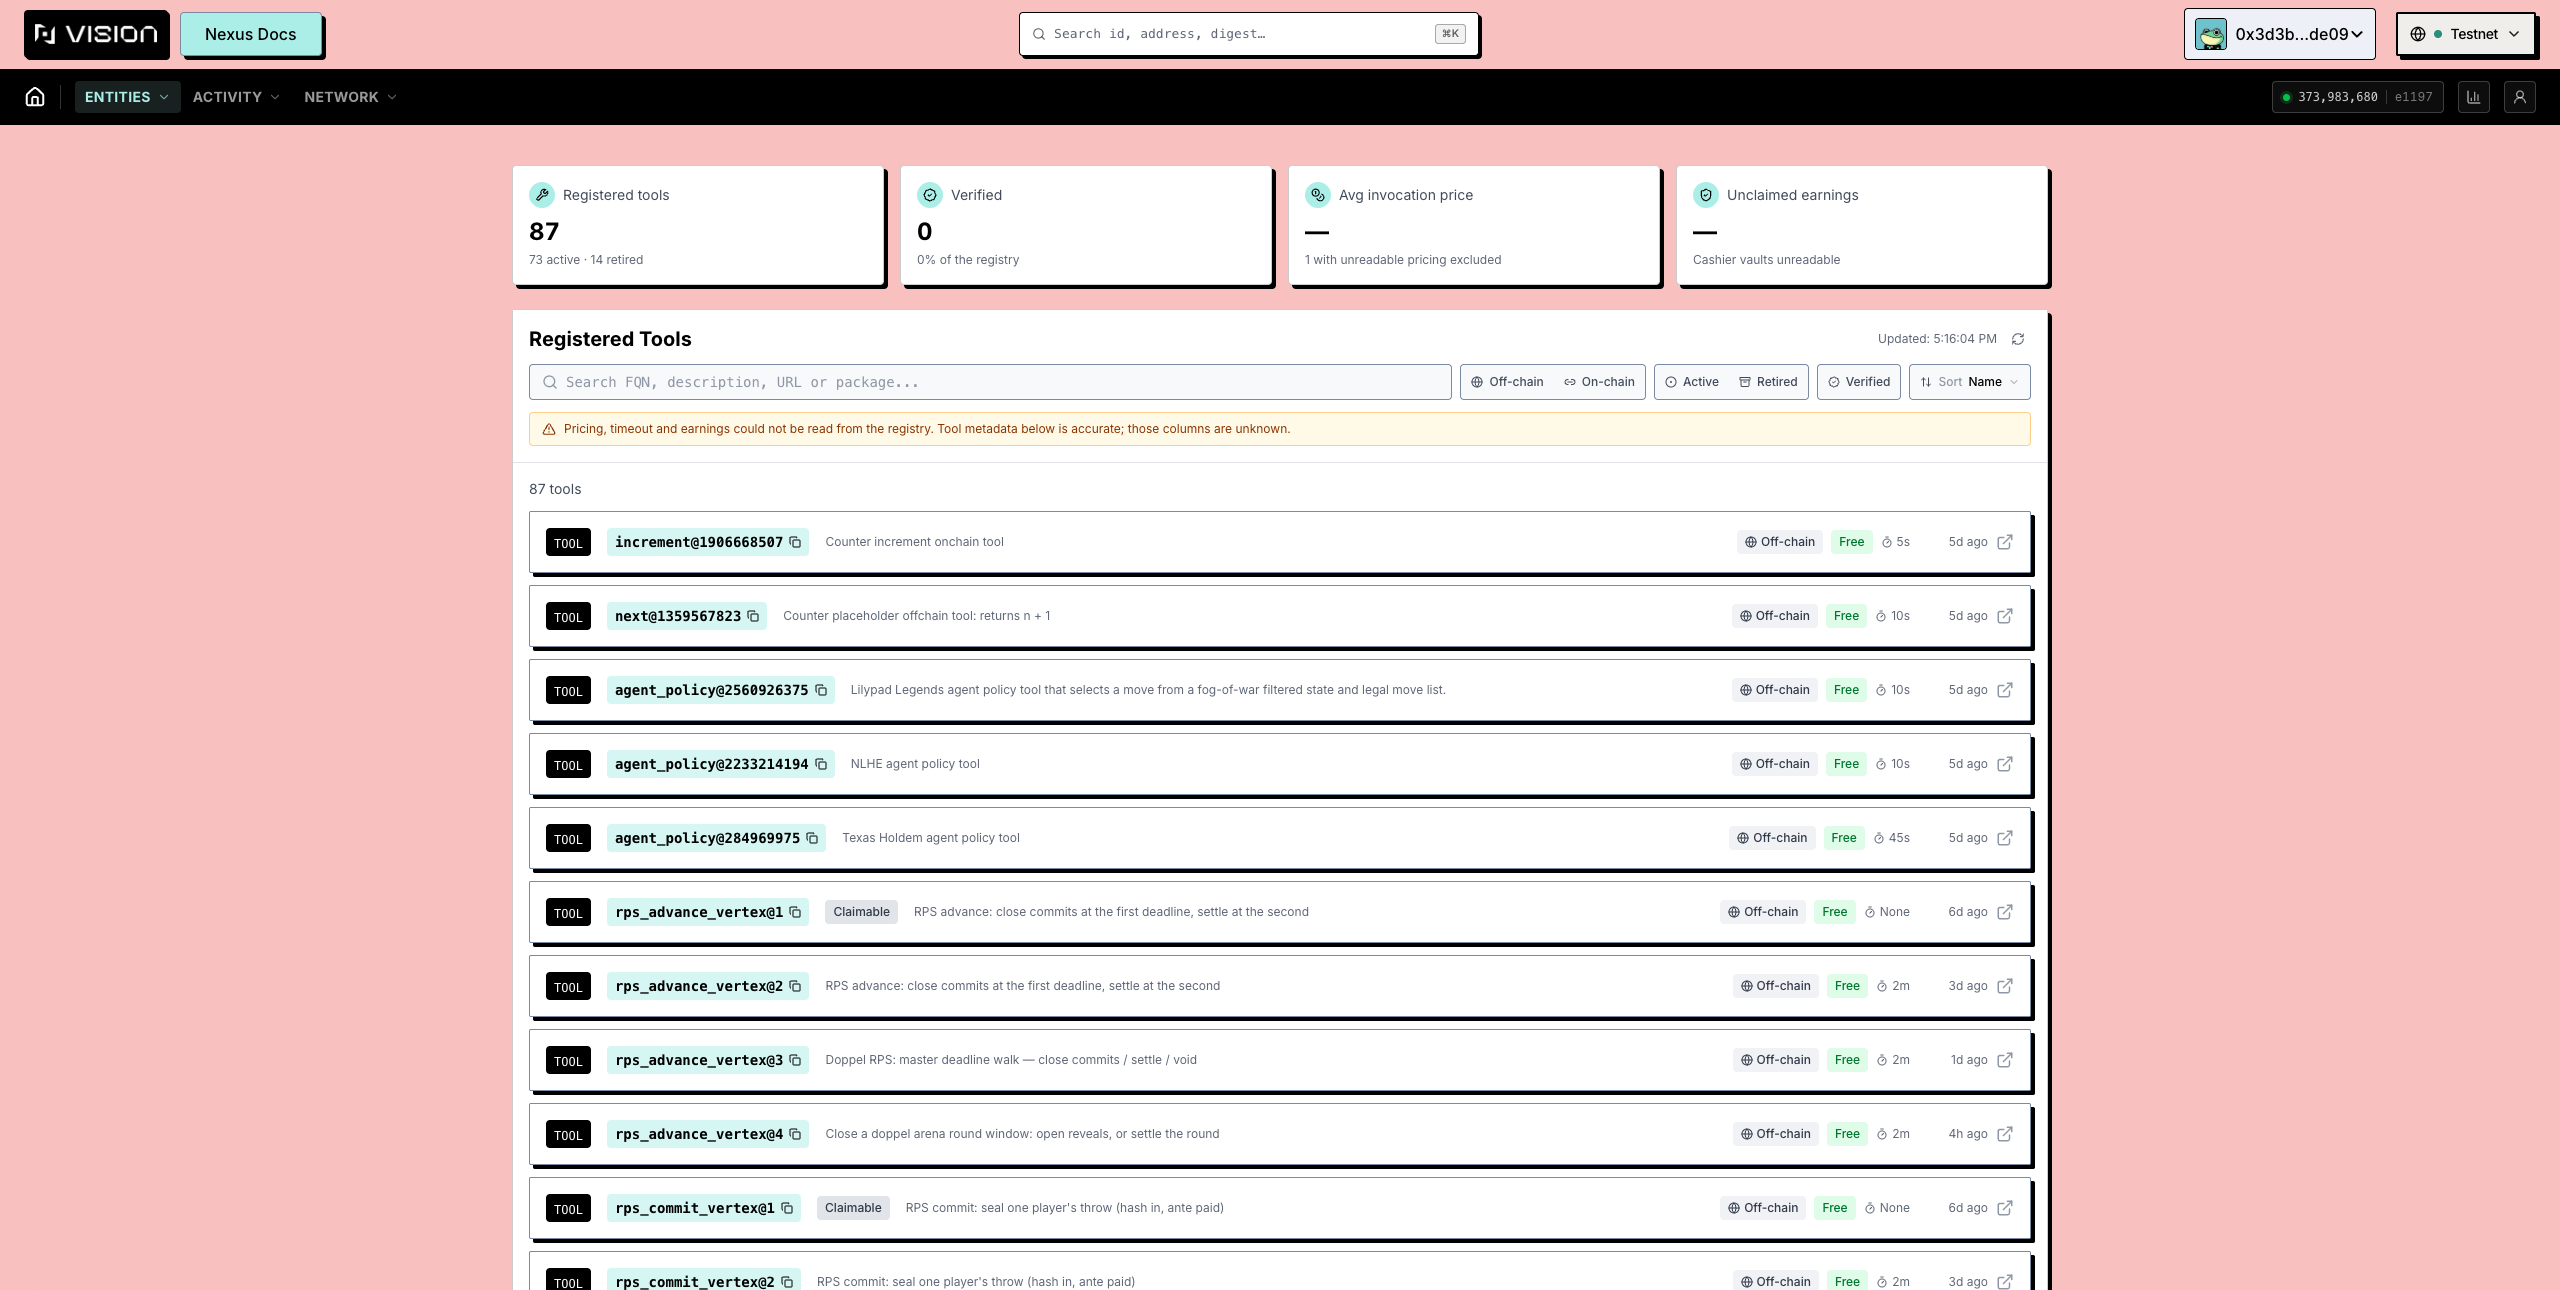Copy the rps_commit_vertex@1 name
Screen dimensions: 2560x1290
click(x=787, y=1208)
